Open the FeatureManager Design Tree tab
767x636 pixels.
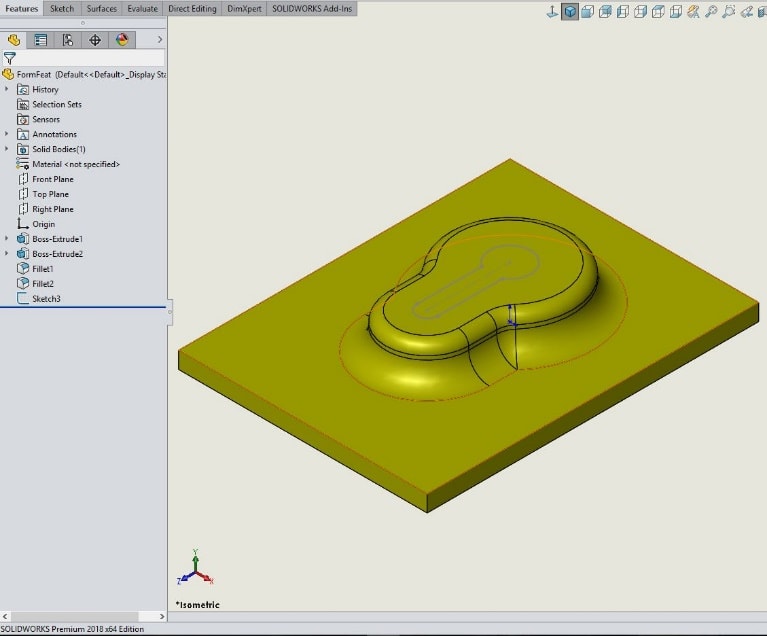click(14, 40)
